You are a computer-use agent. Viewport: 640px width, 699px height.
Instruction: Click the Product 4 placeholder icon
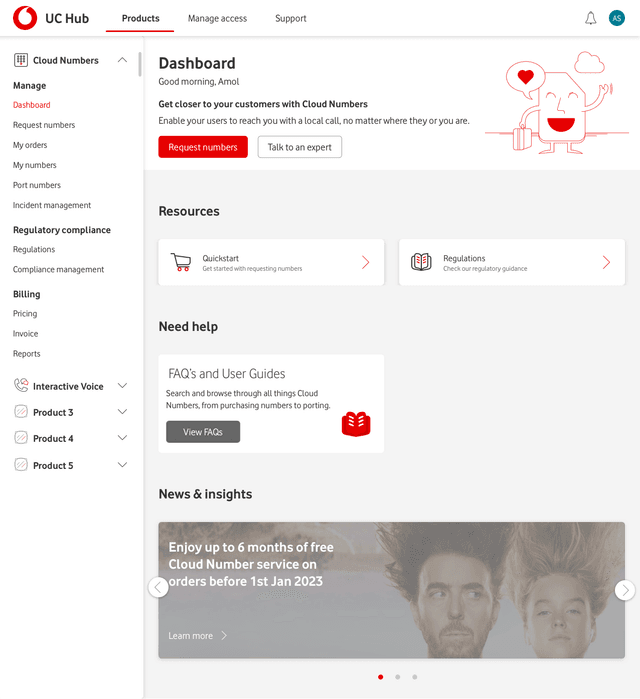pyautogui.click(x=21, y=438)
